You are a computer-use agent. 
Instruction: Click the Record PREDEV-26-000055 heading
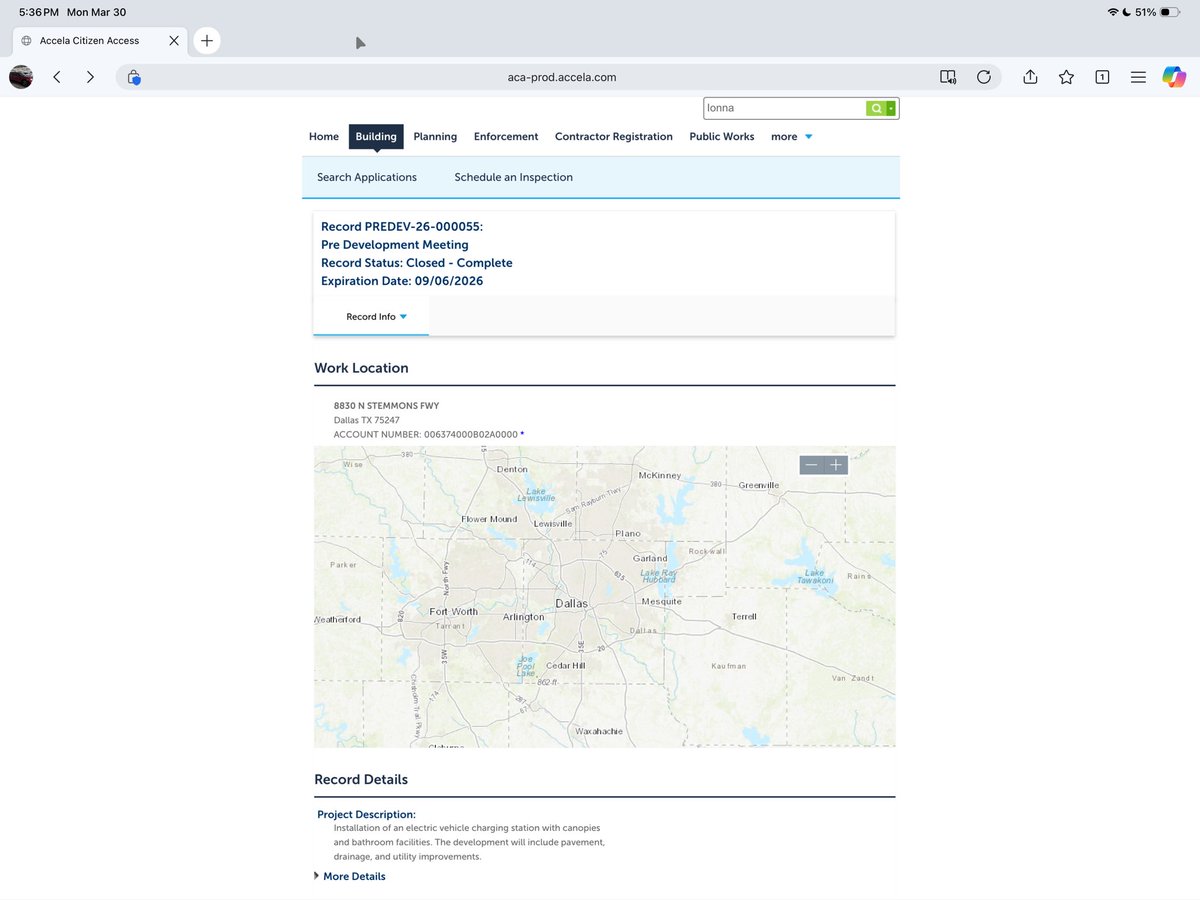click(x=402, y=227)
